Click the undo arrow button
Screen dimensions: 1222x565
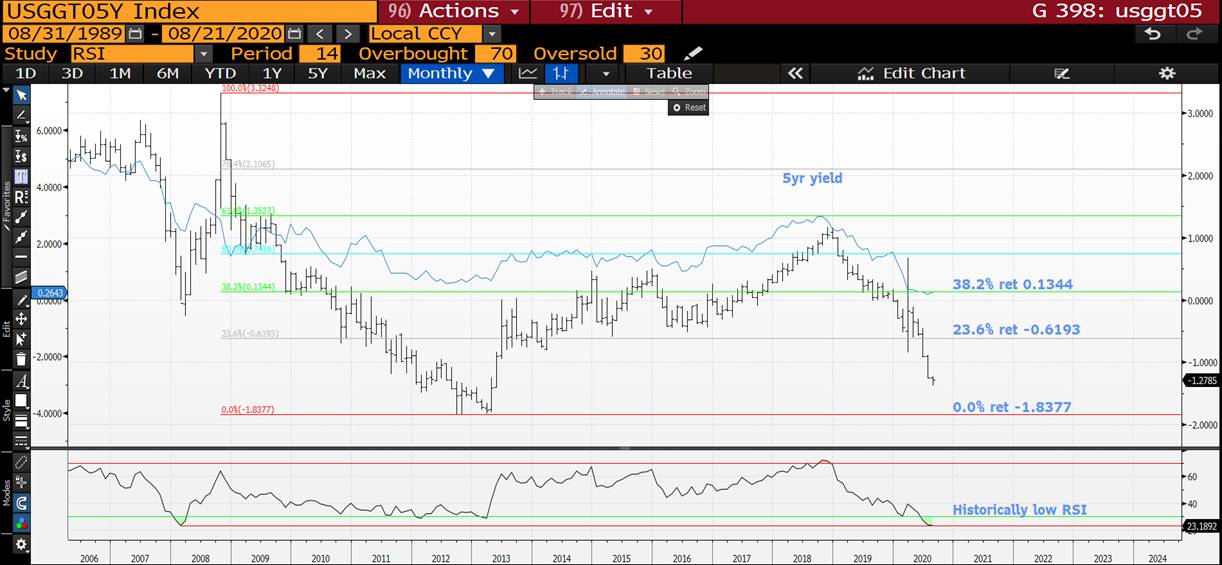1153,33
